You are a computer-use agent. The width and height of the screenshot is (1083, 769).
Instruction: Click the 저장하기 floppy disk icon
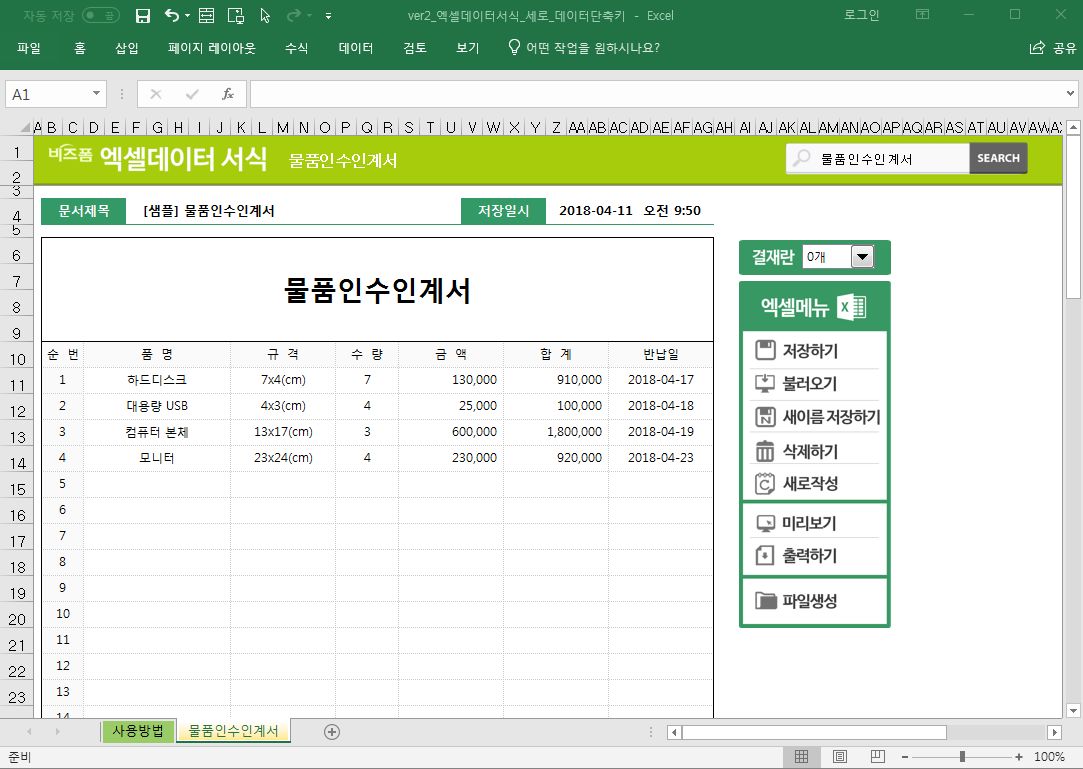pyautogui.click(x=765, y=350)
